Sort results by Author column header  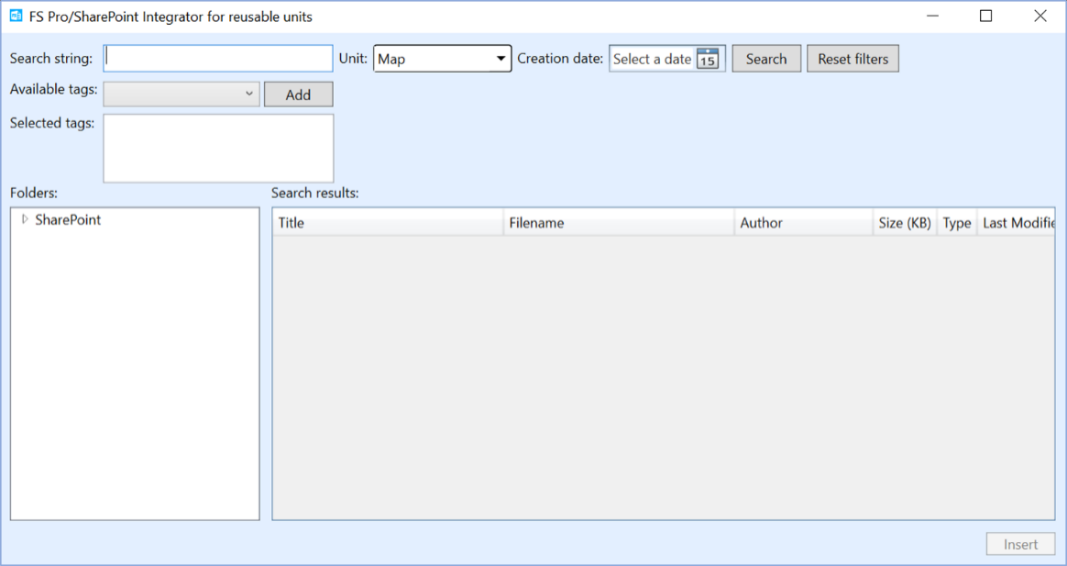[804, 222]
